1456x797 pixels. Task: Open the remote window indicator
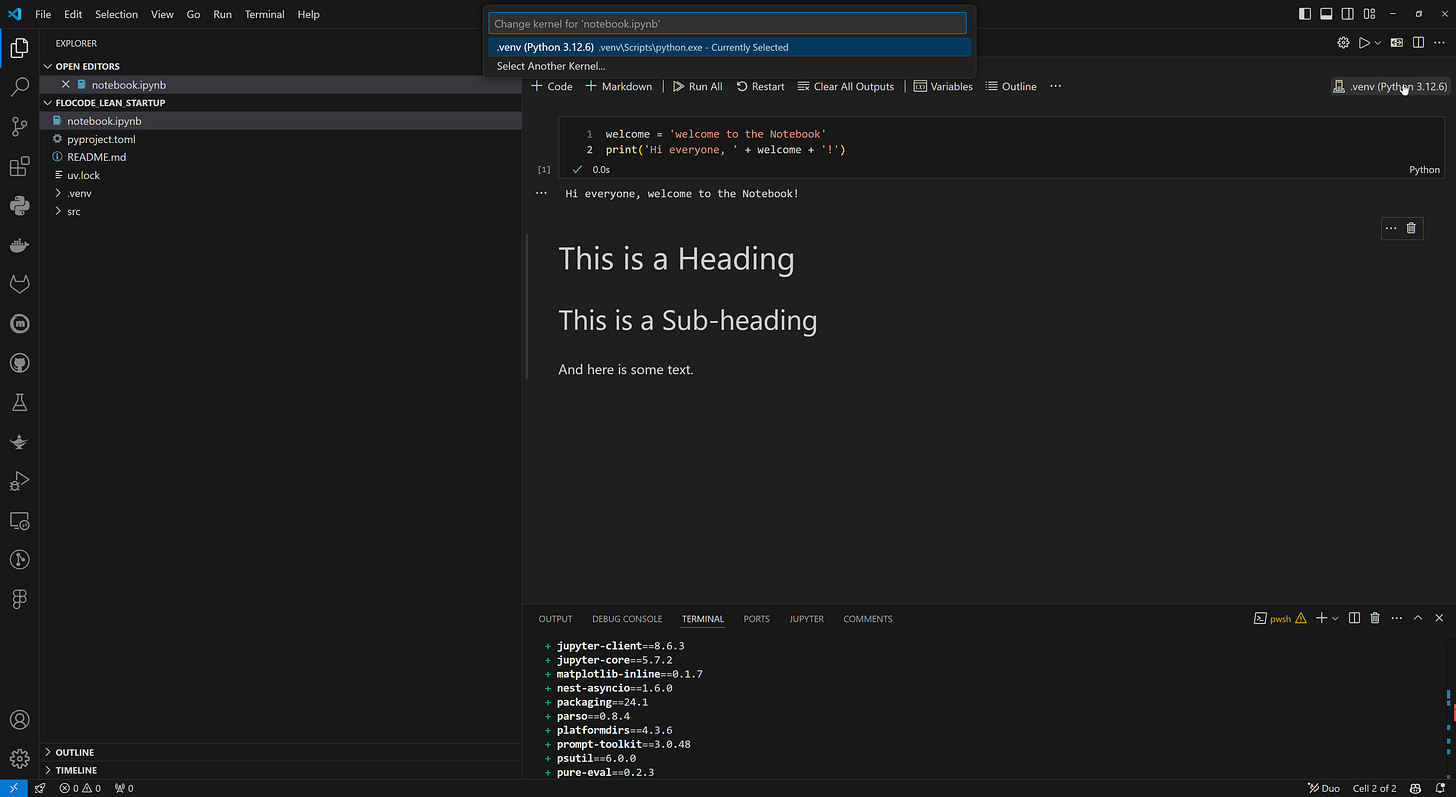point(13,788)
